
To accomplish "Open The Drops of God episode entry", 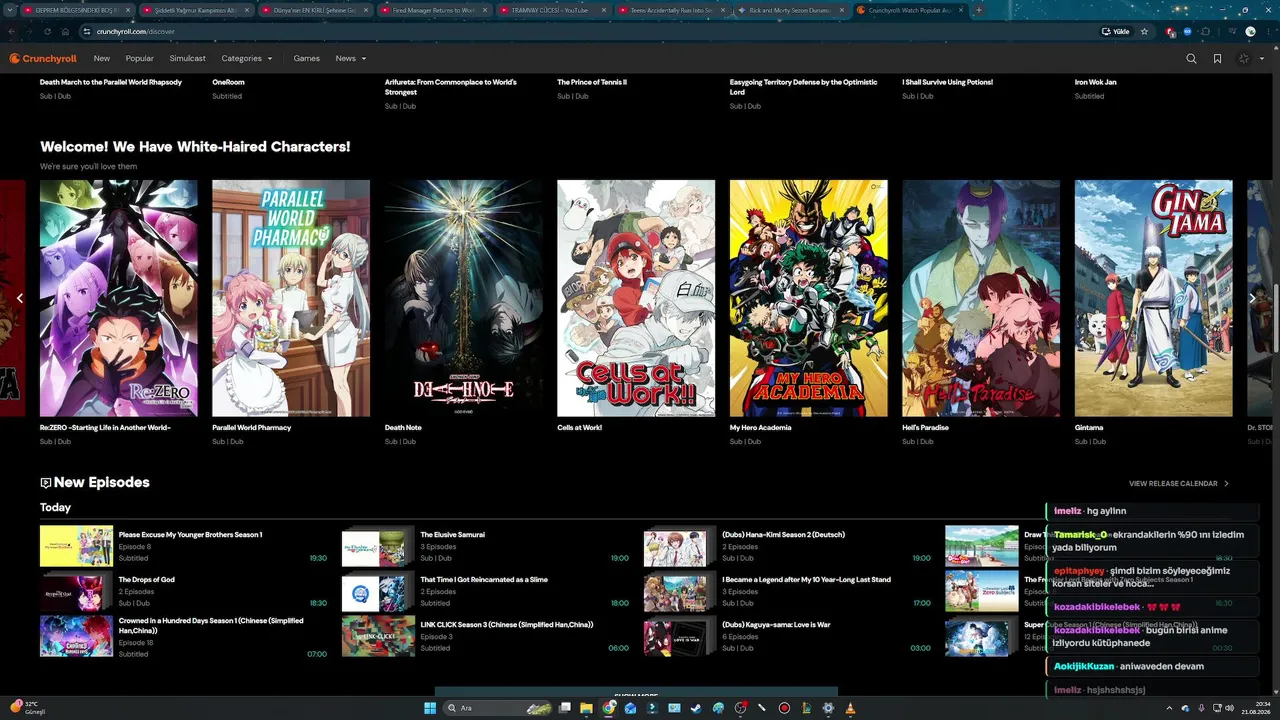I will [x=184, y=592].
